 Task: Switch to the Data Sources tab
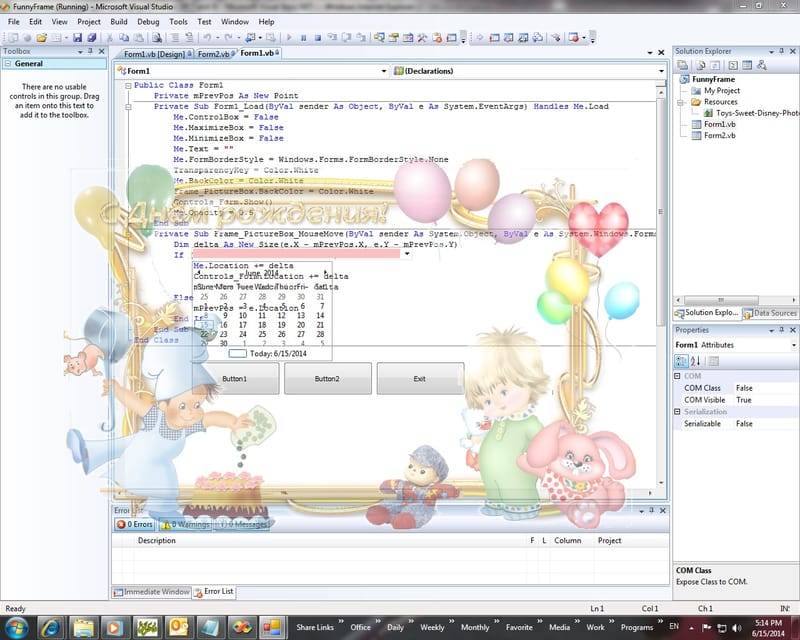770,313
